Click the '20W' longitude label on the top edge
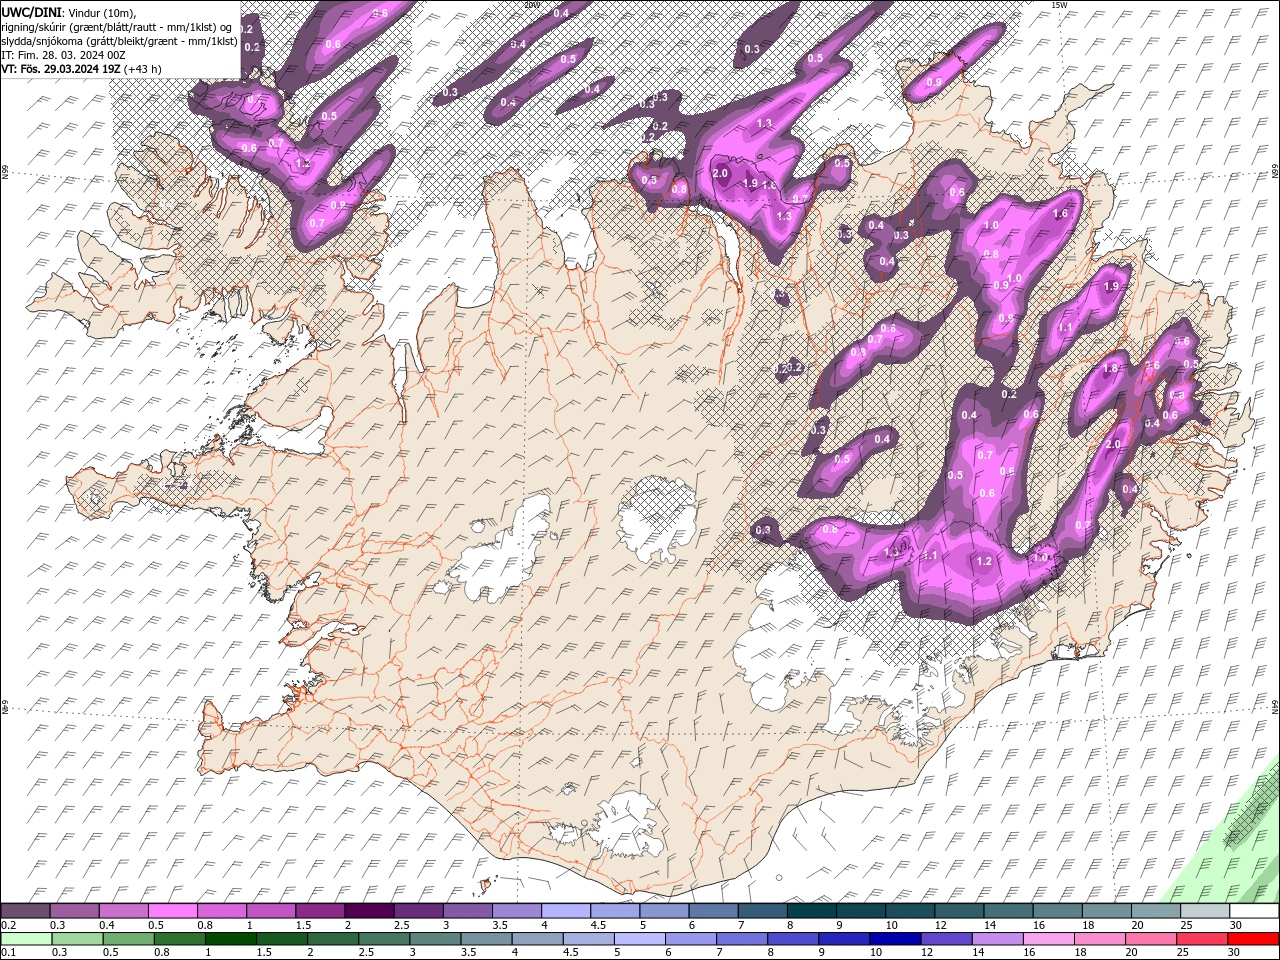 (x=531, y=5)
